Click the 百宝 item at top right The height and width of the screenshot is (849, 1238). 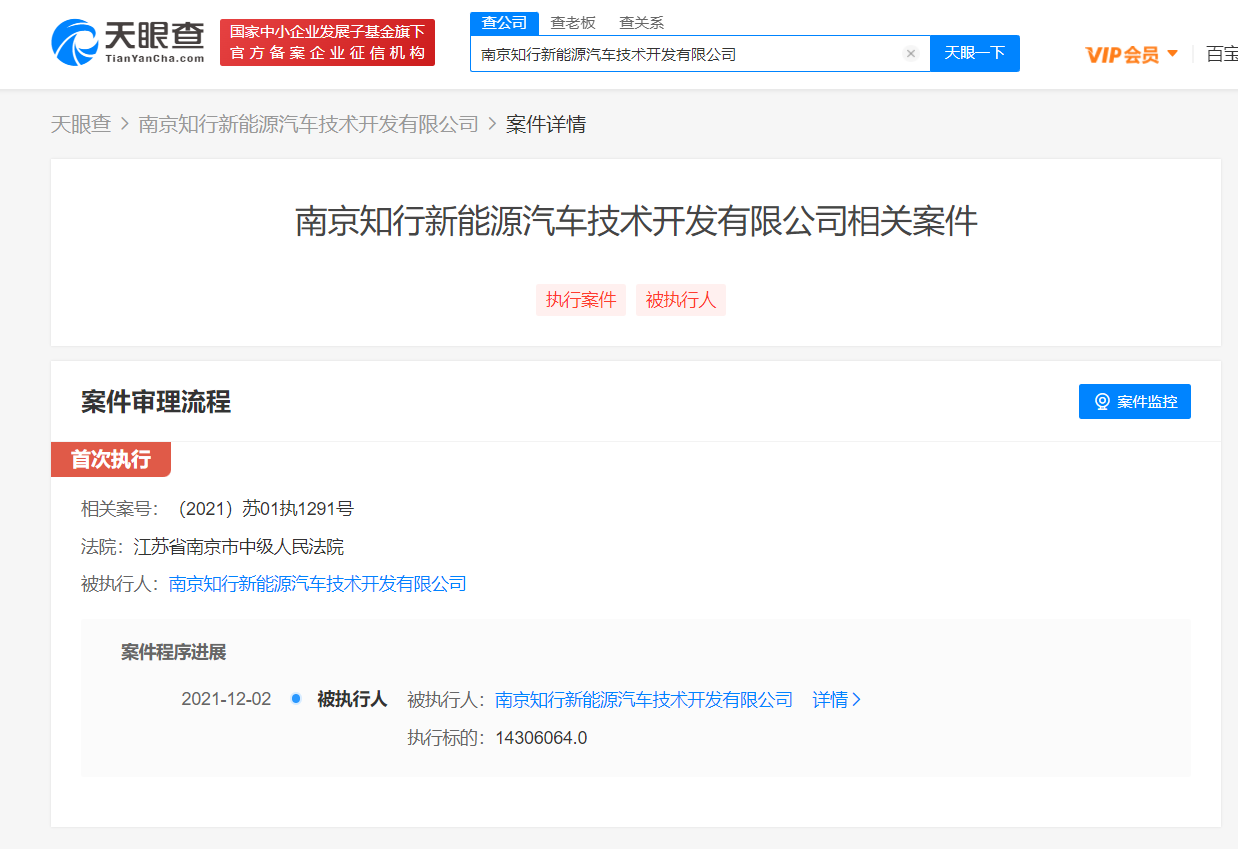(1222, 54)
